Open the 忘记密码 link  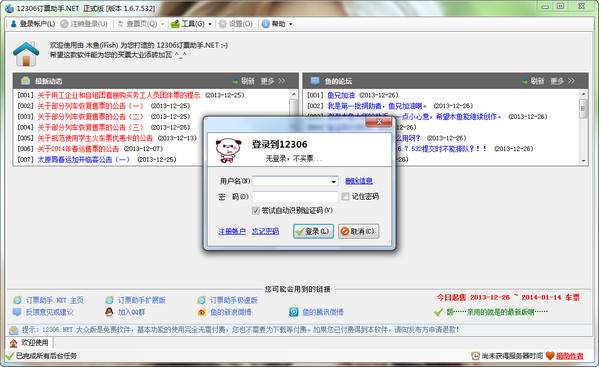(x=265, y=231)
